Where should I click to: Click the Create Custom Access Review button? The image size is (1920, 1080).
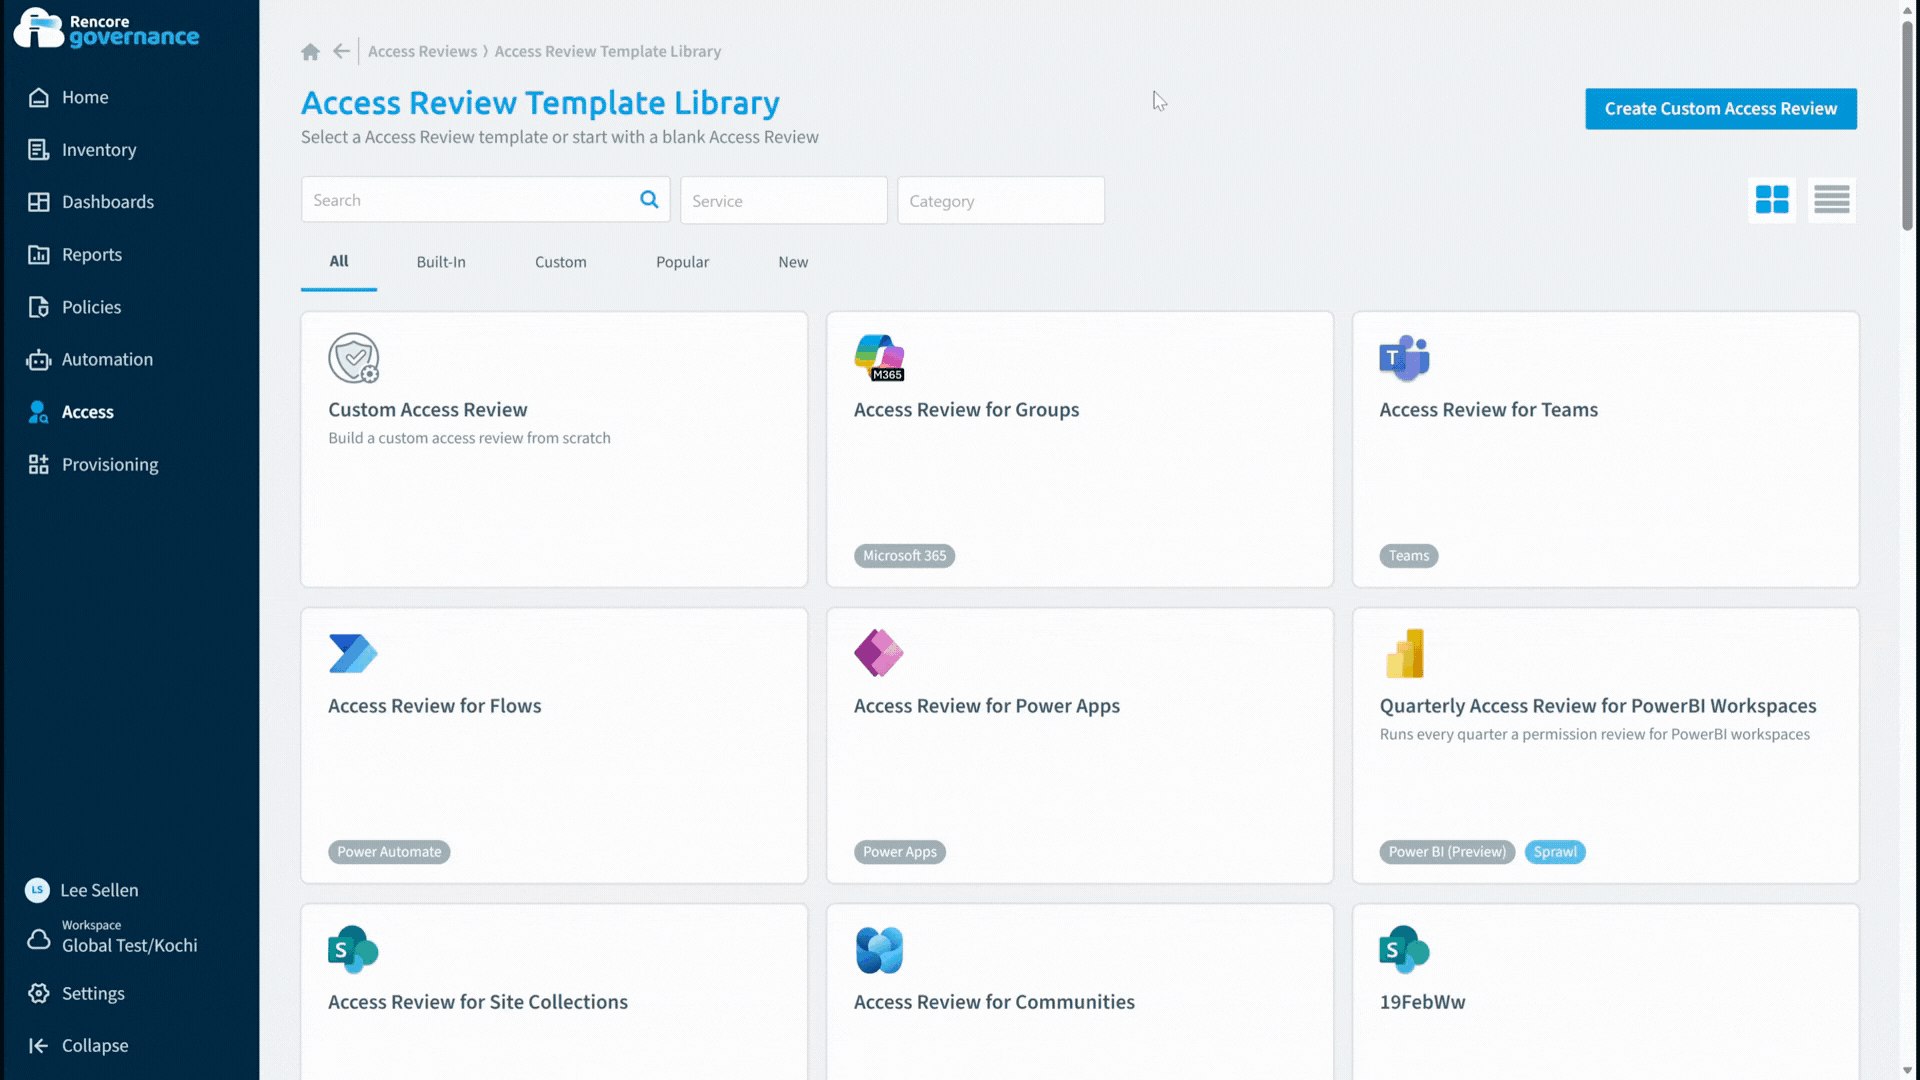click(x=1721, y=108)
